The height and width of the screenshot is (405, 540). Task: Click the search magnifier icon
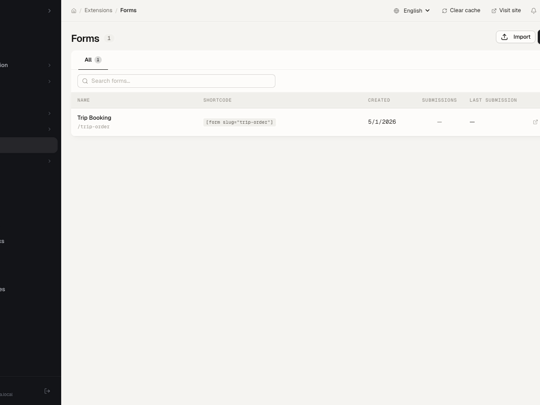pyautogui.click(x=85, y=81)
